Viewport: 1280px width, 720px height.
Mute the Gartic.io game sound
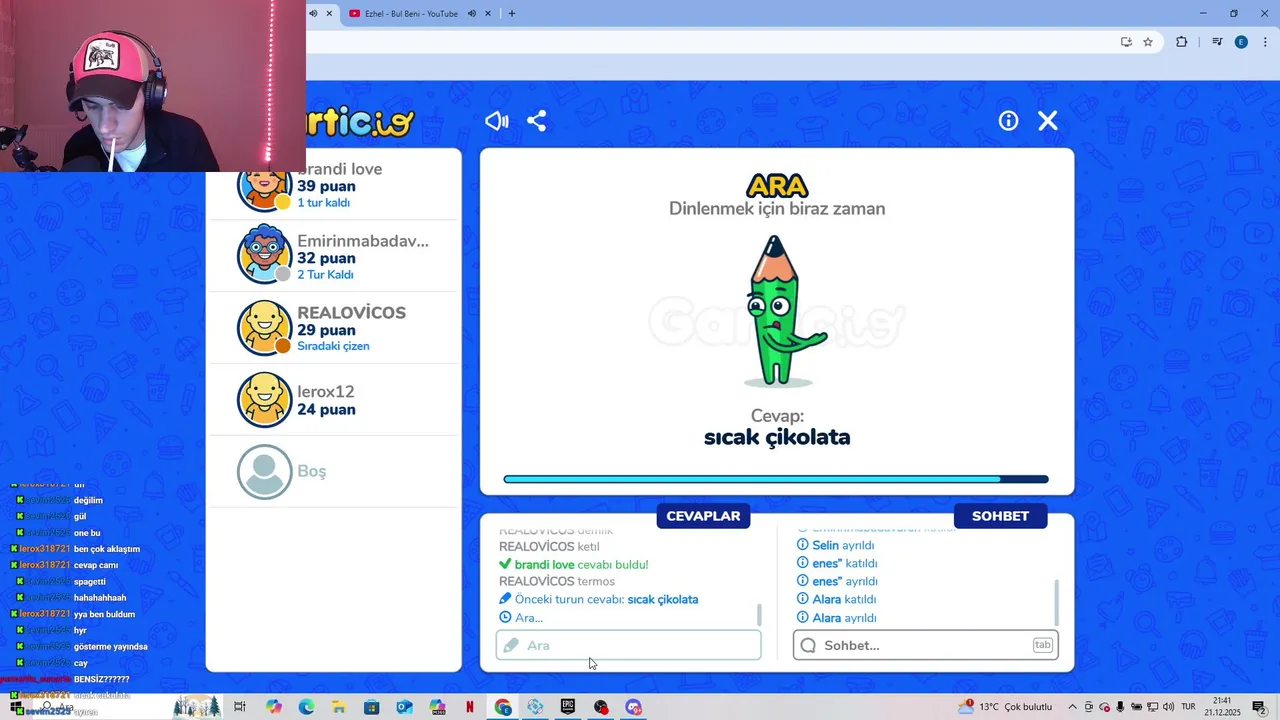click(x=497, y=121)
